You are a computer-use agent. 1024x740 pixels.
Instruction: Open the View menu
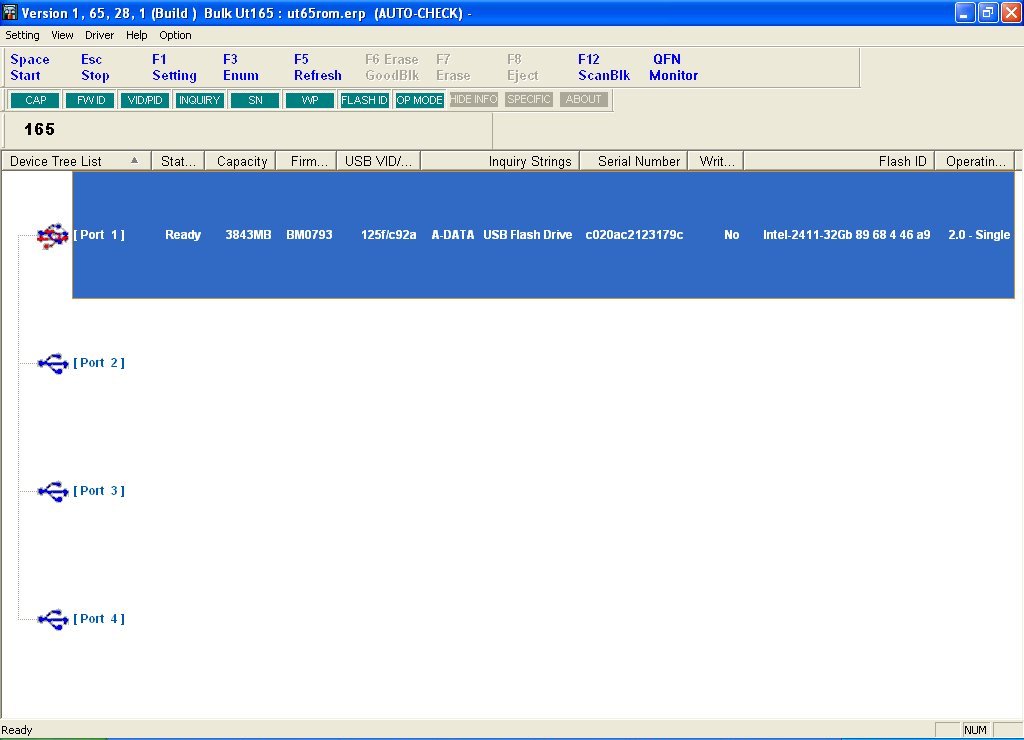point(62,35)
